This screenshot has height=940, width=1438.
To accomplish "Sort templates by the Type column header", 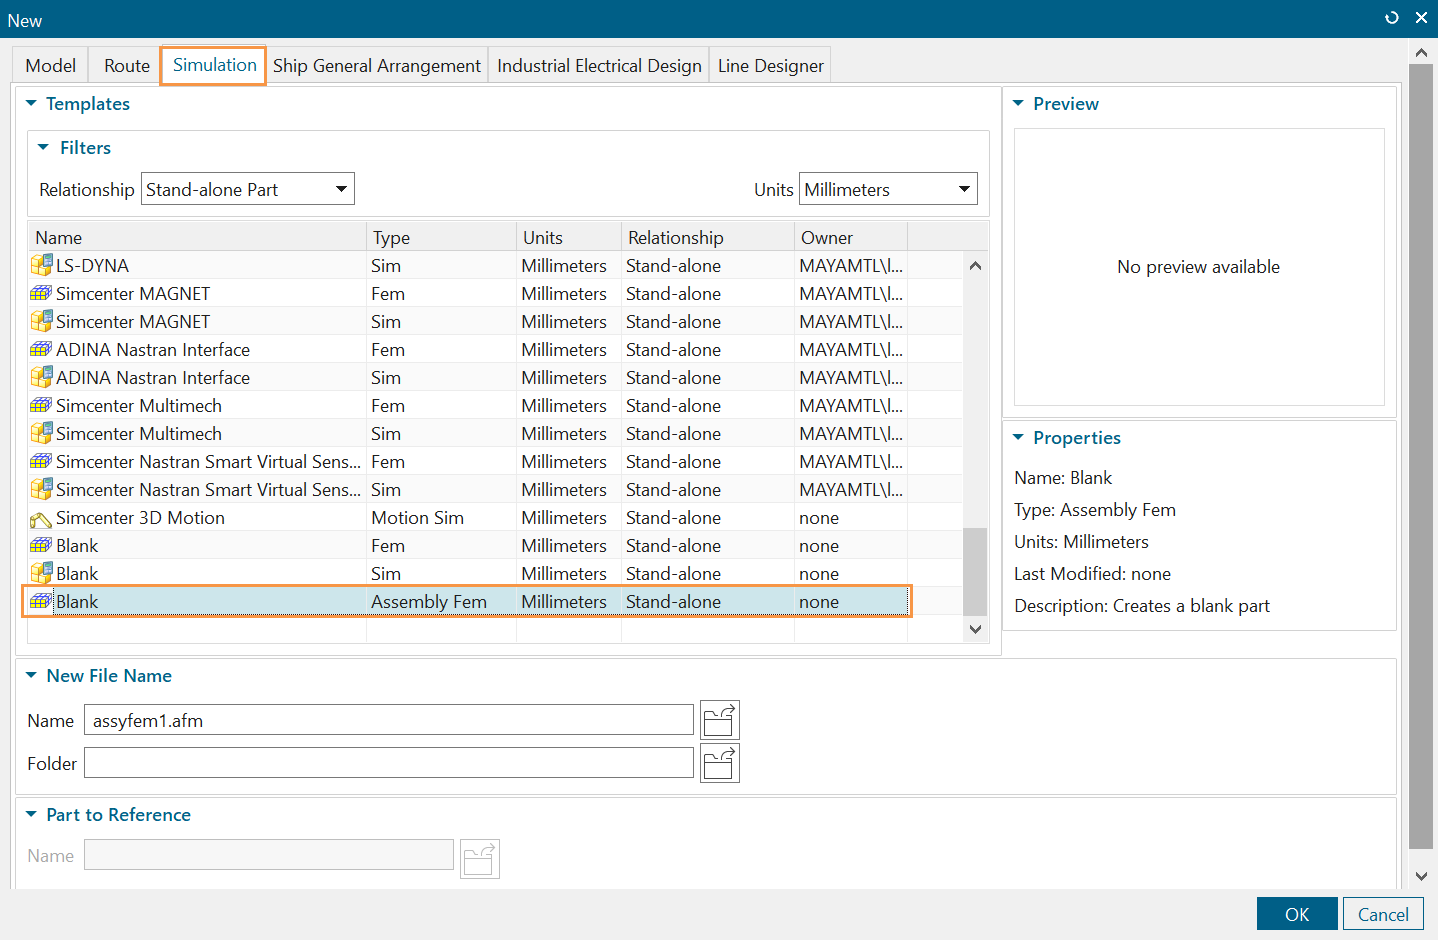I will click(x=440, y=238).
